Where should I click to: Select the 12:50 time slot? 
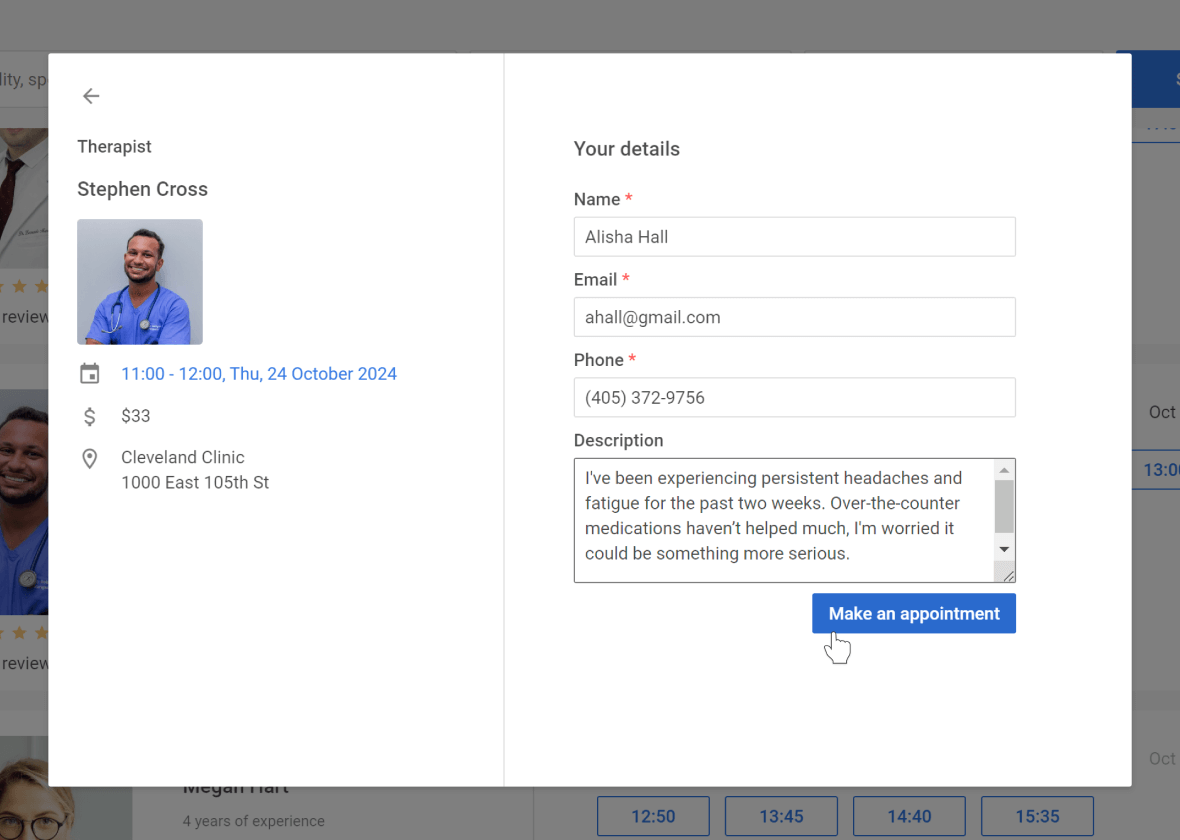coord(653,816)
